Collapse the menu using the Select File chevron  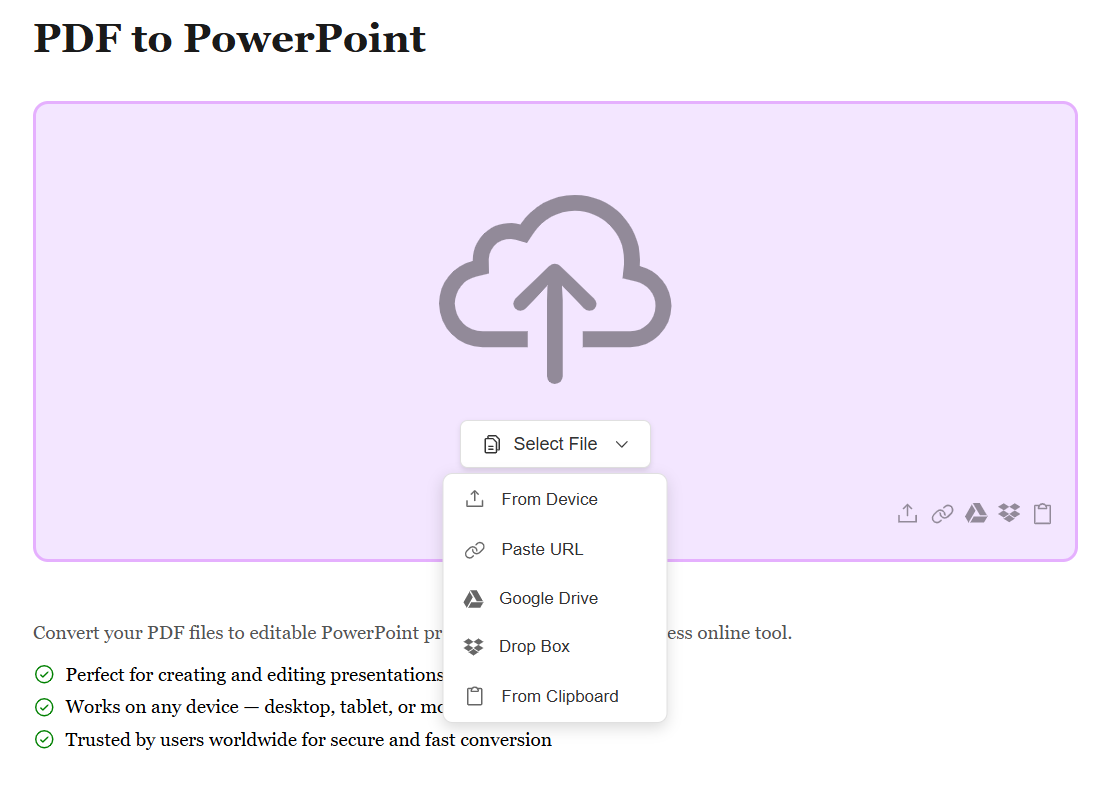(622, 444)
